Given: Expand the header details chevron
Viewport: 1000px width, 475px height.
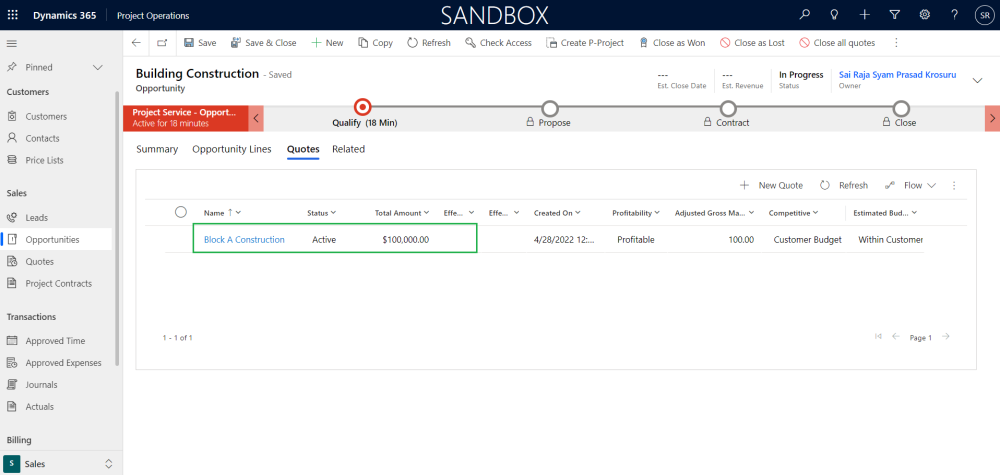Looking at the screenshot, I should (977, 80).
